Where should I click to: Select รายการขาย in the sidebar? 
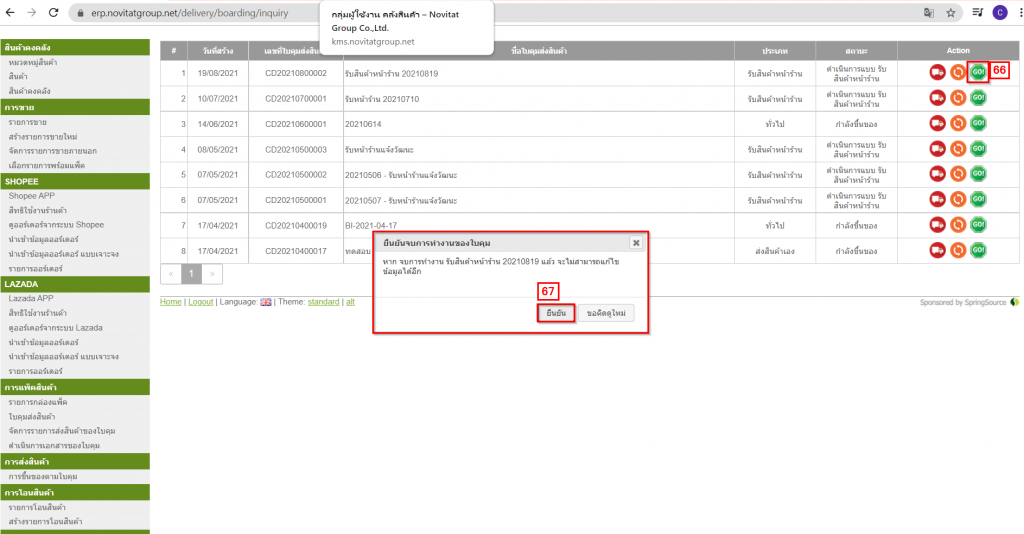pos(29,121)
